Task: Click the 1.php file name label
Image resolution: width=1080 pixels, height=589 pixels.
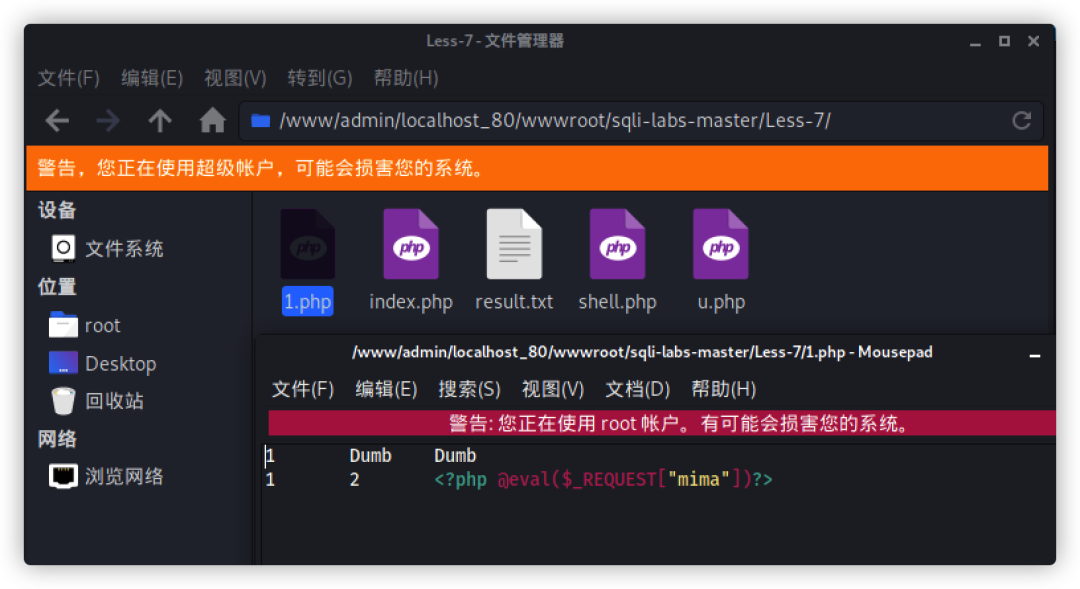Action: click(x=308, y=302)
